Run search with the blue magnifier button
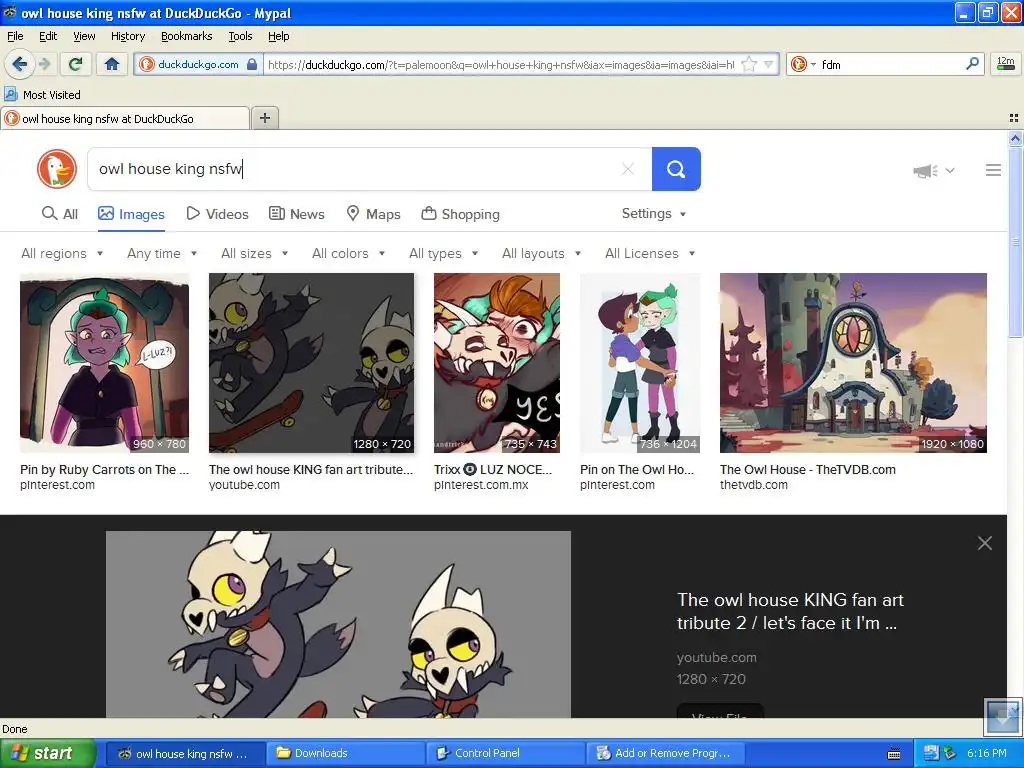 coord(676,169)
